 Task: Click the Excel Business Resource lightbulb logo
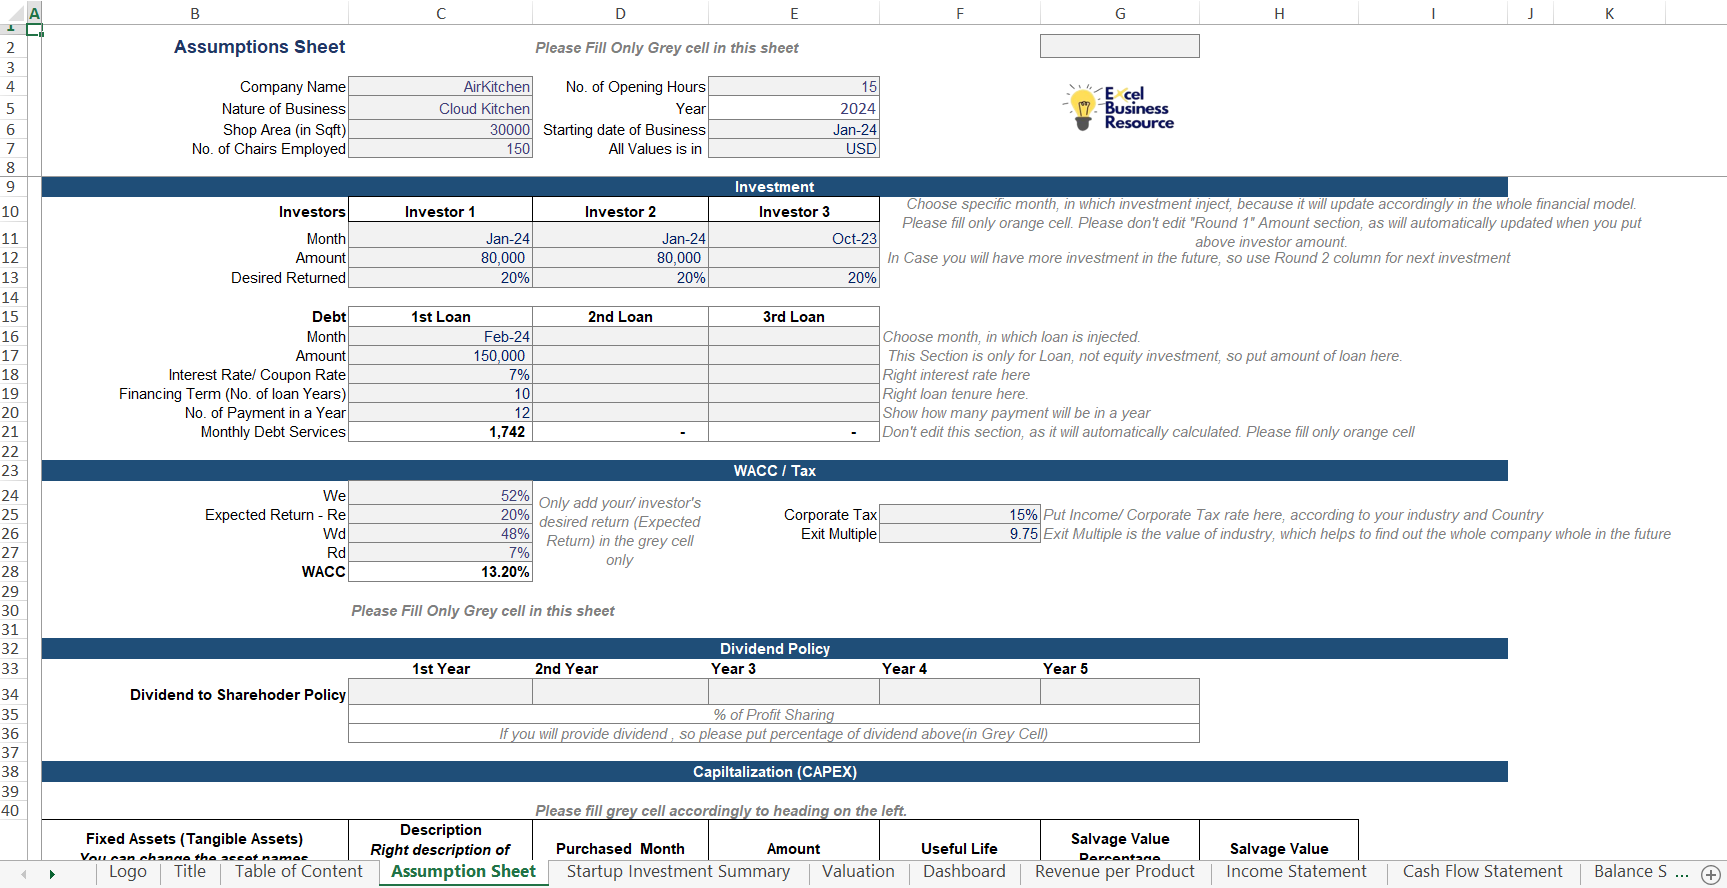pos(1118,108)
